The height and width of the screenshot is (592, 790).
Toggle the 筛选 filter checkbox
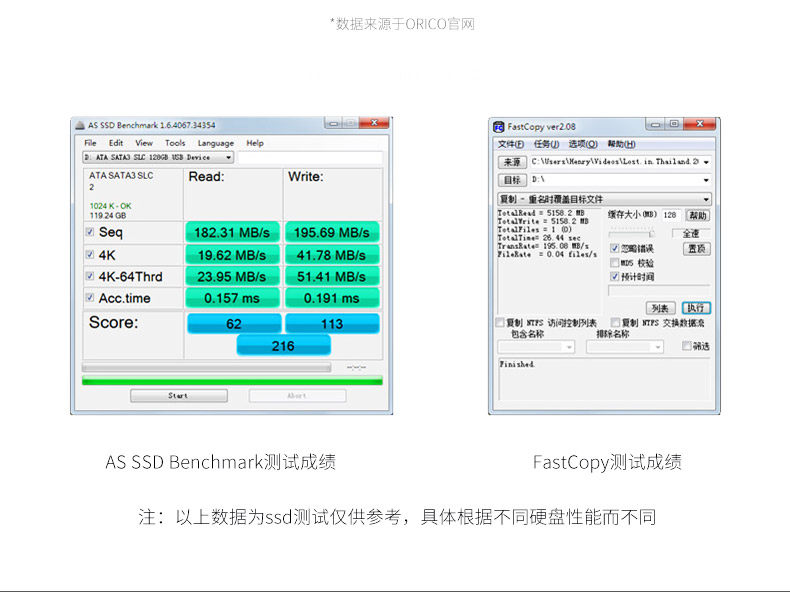(686, 346)
